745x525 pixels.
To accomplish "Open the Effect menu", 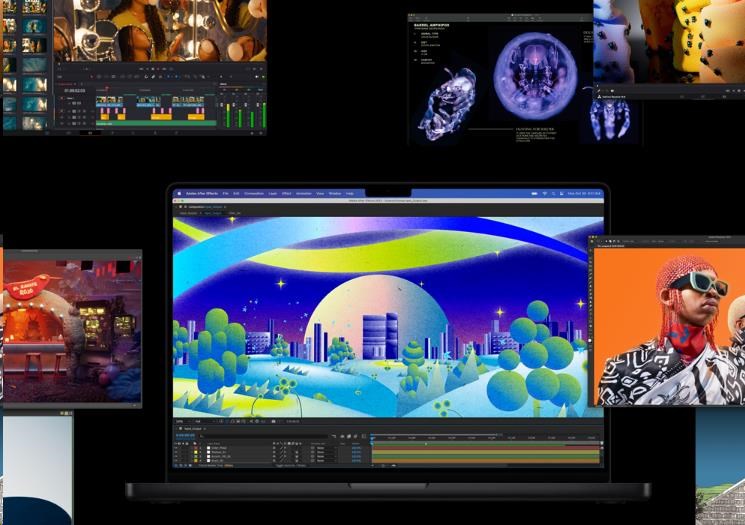I will pos(287,193).
